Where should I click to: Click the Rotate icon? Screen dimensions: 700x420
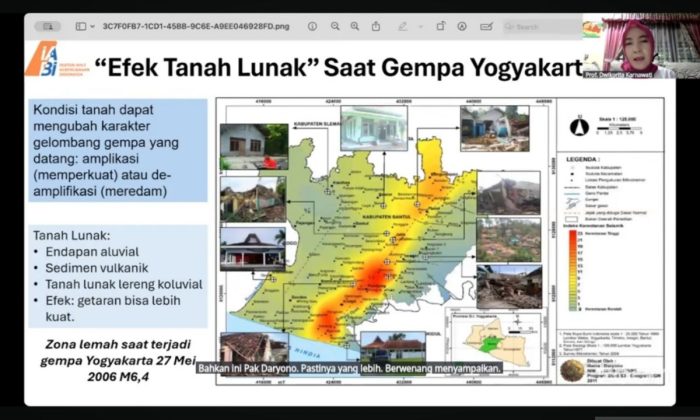pos(441,26)
